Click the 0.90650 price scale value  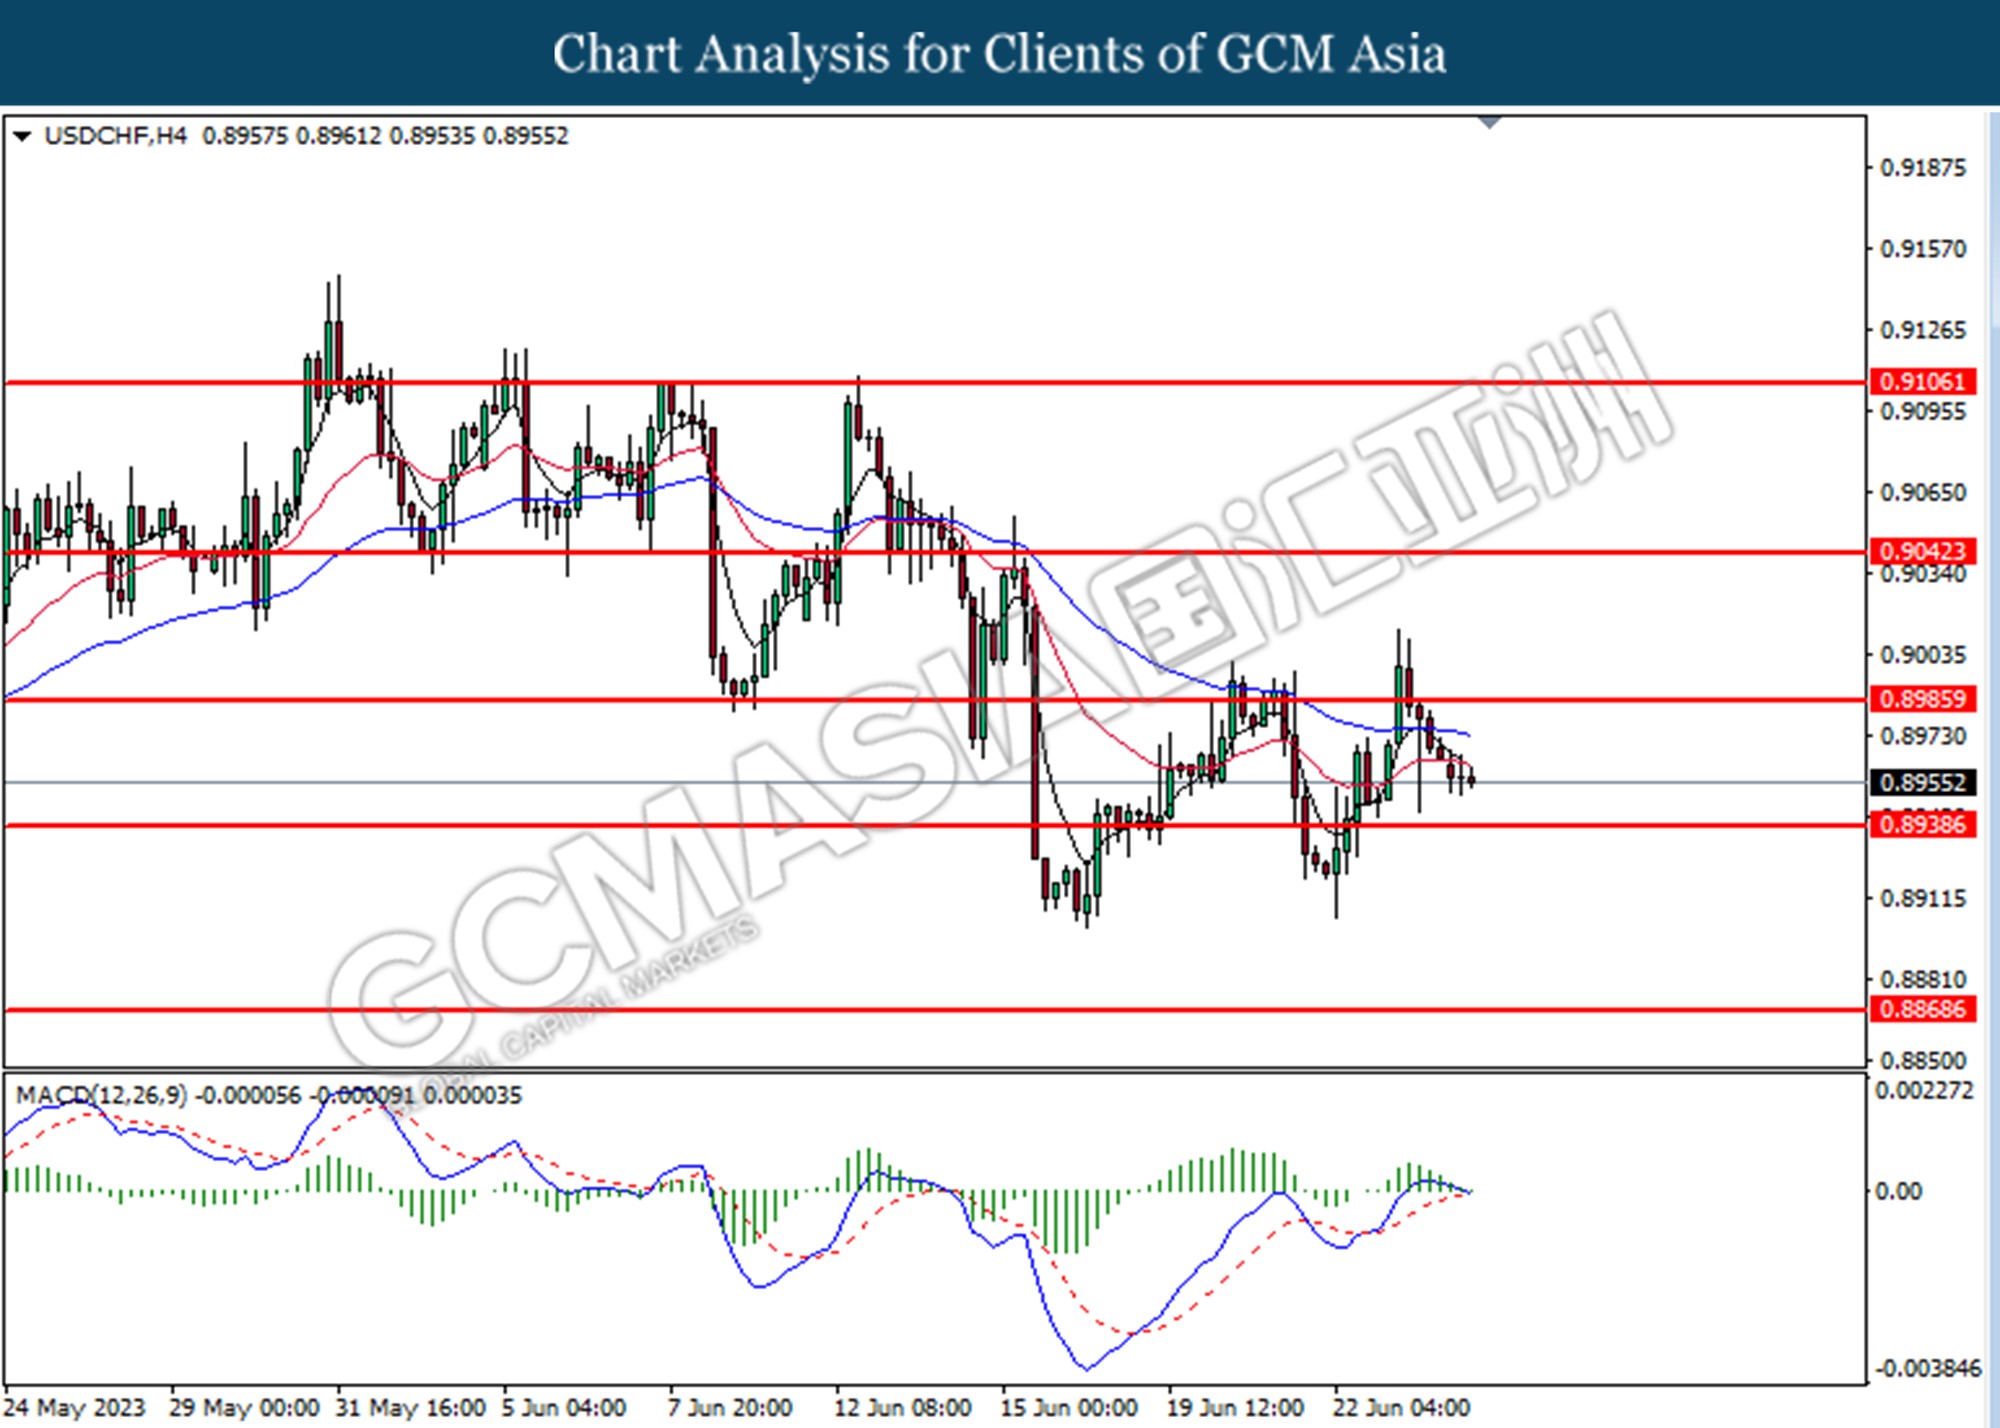coord(1923,492)
